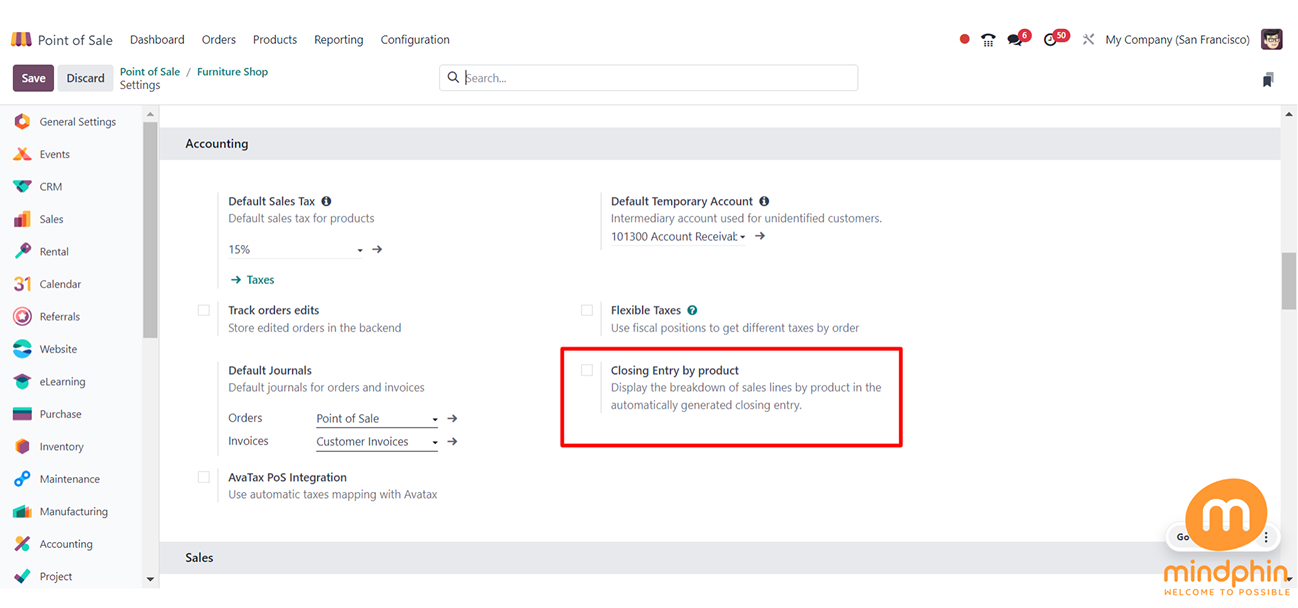1298x608 pixels.
Task: Tick the Track orders edits checkbox
Action: coord(204,311)
